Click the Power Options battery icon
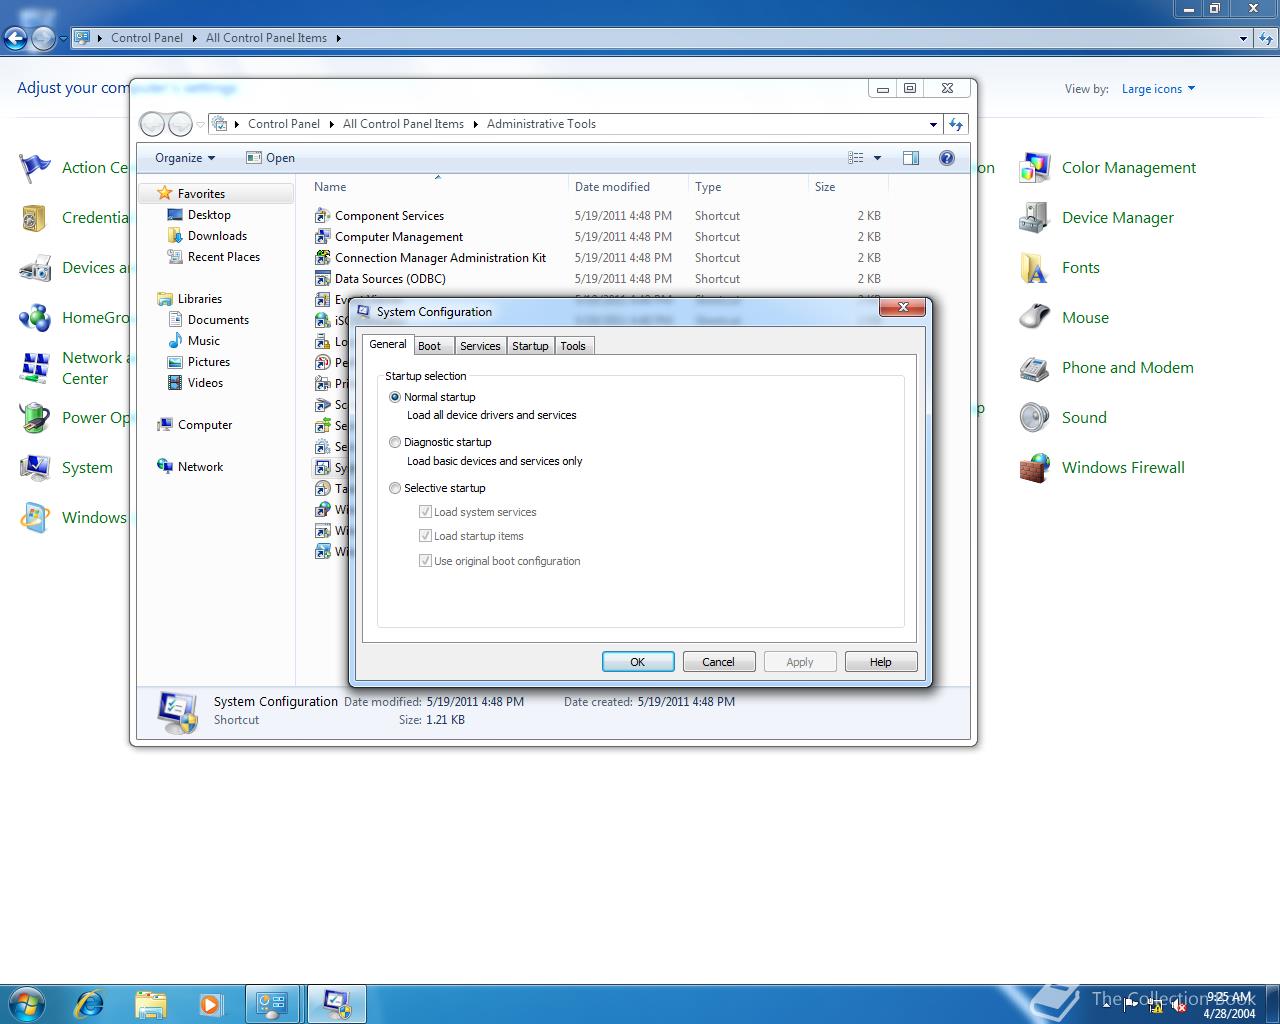Viewport: 1280px width, 1024px height. pyautogui.click(x=35, y=418)
